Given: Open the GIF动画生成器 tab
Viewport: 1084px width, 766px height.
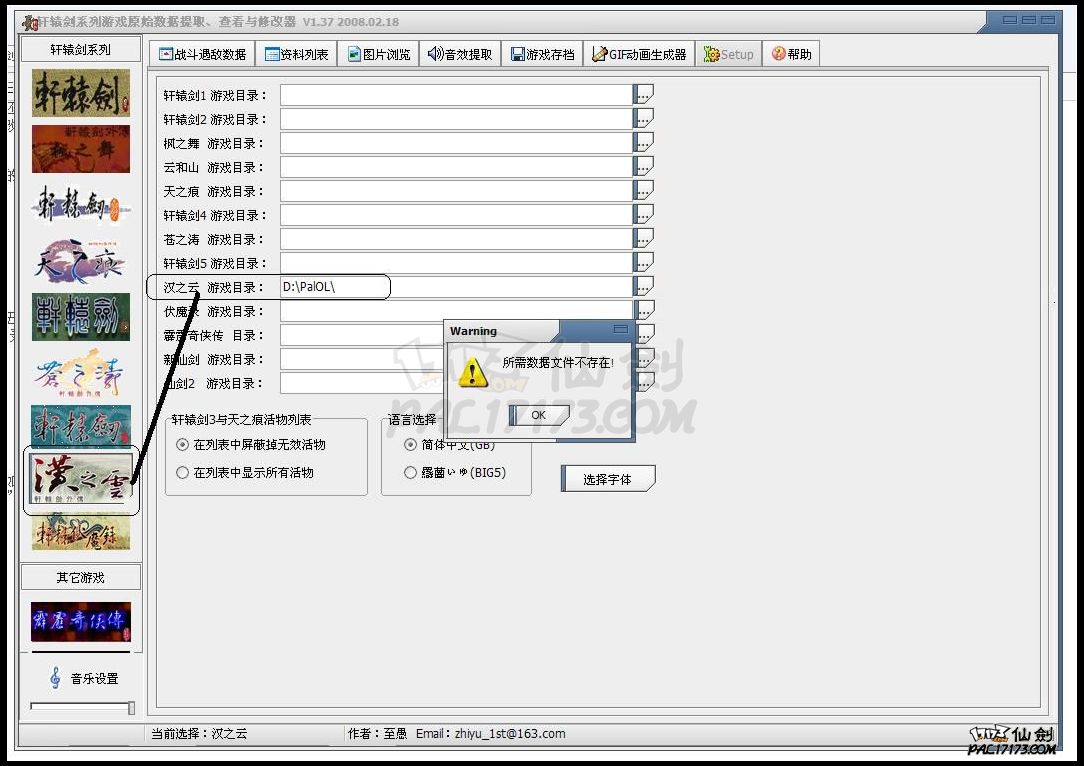Looking at the screenshot, I should tap(639, 55).
